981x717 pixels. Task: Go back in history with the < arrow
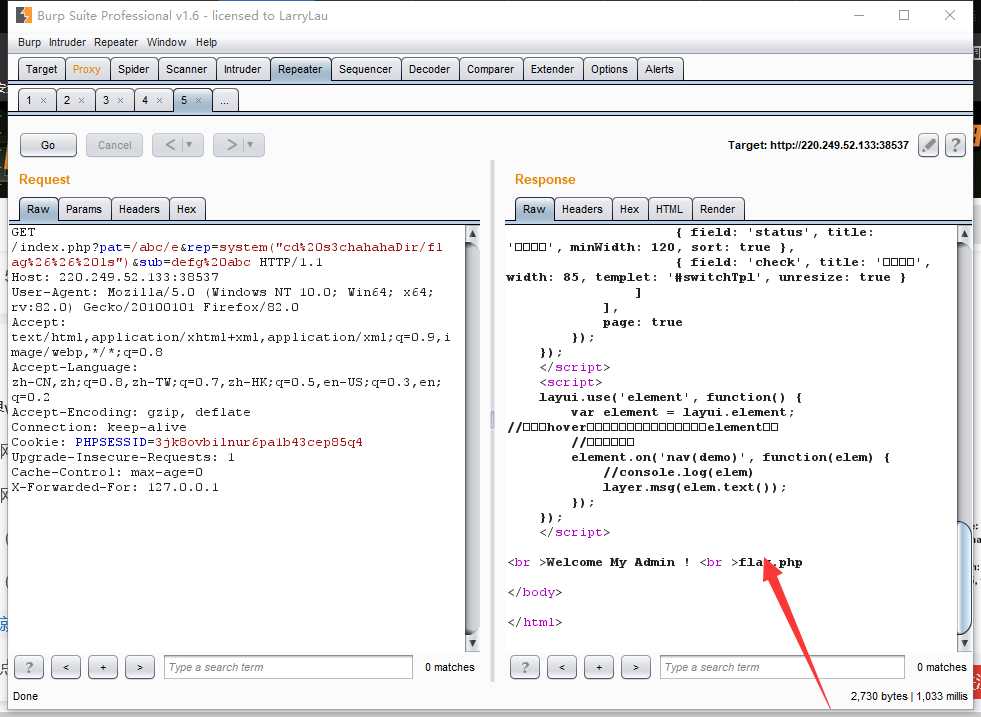click(x=170, y=145)
